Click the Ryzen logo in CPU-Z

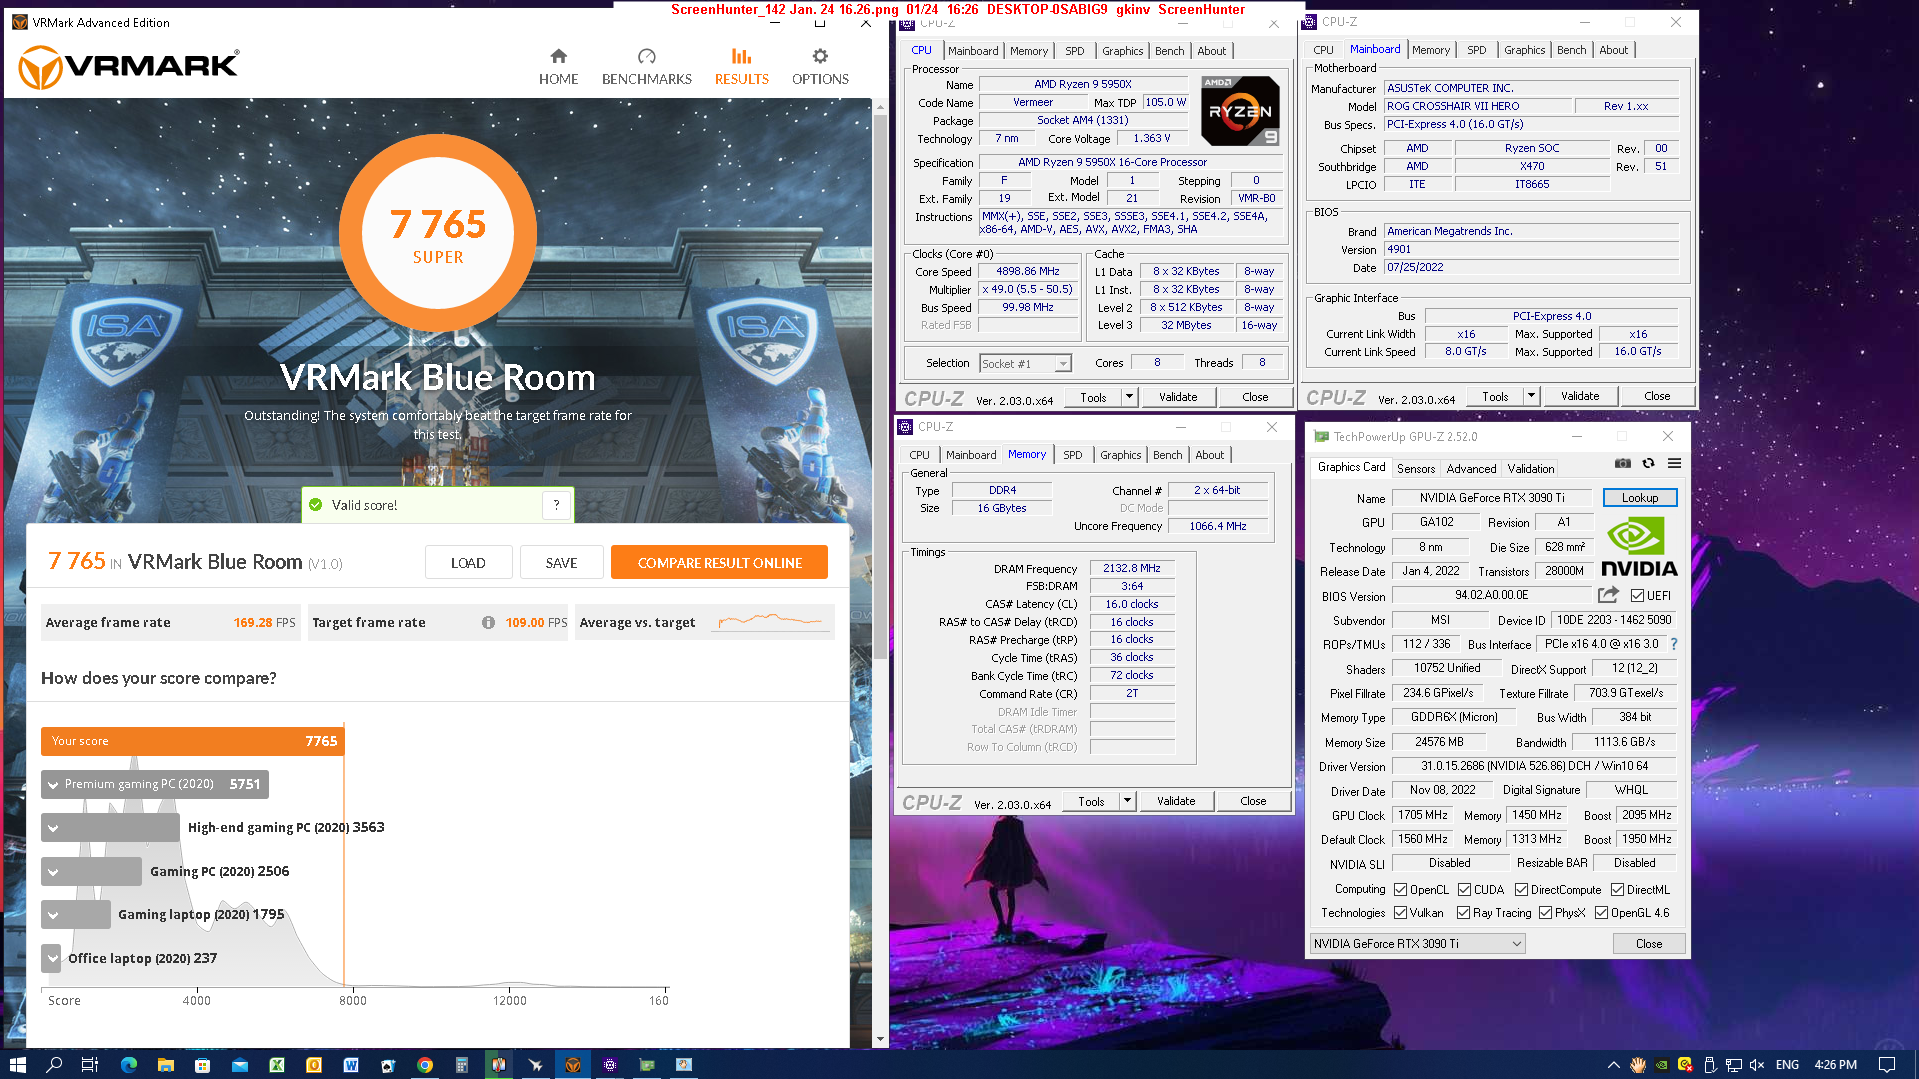point(1240,111)
